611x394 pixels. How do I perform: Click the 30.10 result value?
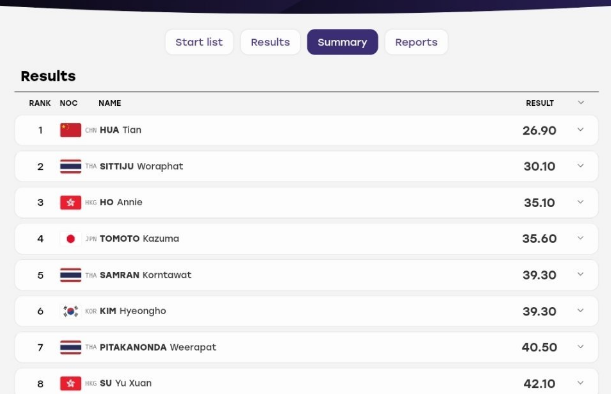[x=539, y=166]
